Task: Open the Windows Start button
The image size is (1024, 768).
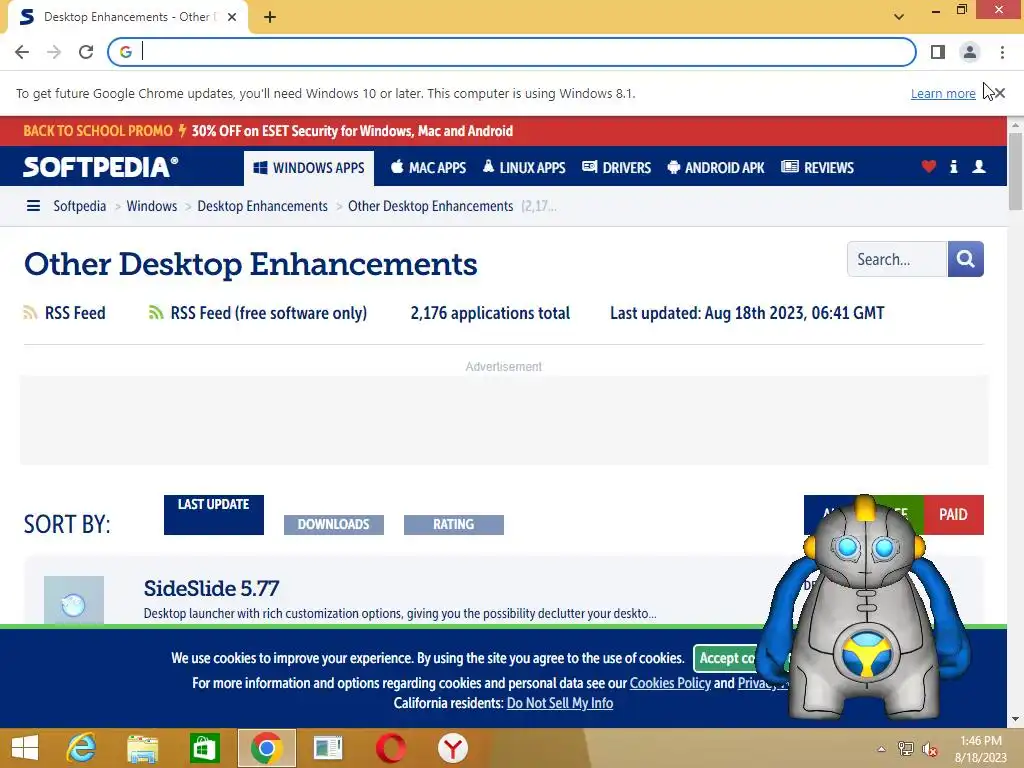Action: (x=25, y=748)
